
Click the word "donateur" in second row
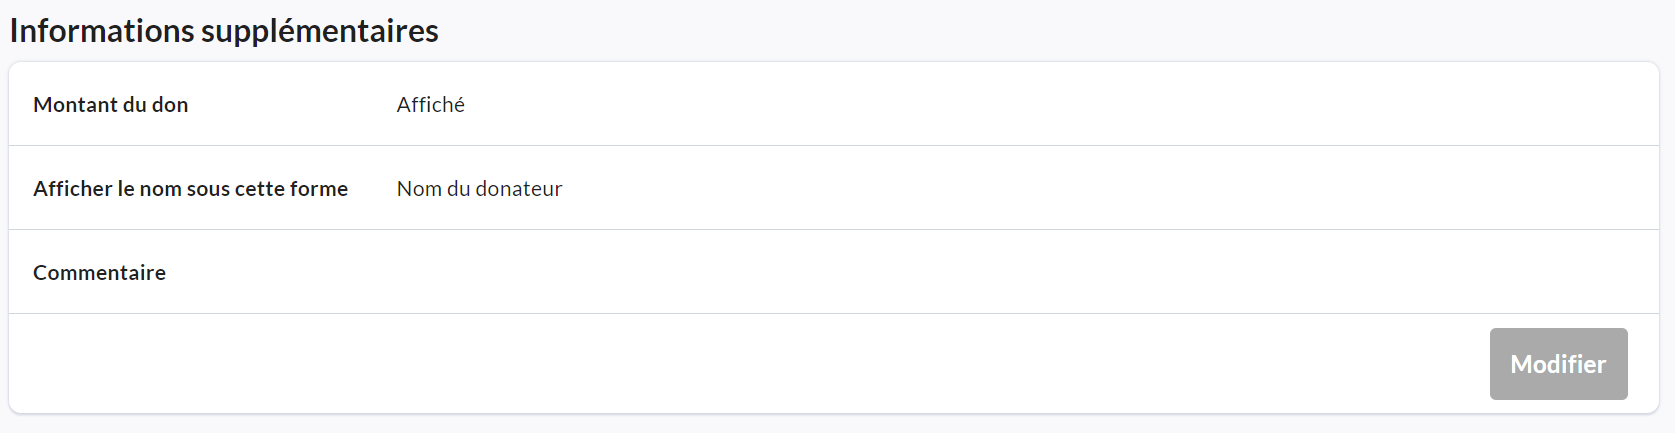coord(519,189)
